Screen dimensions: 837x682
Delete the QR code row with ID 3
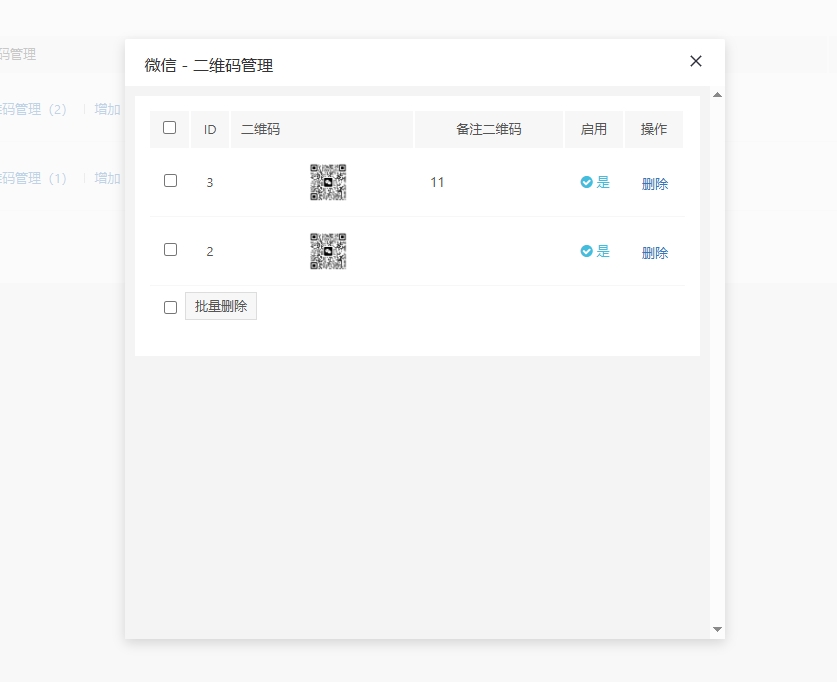click(654, 184)
